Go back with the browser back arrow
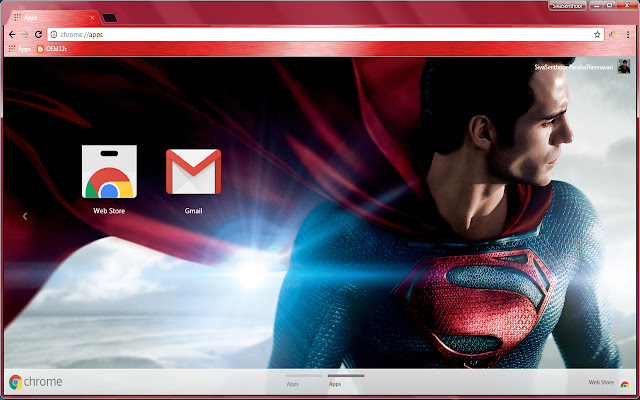This screenshot has height=400, width=640. click(x=12, y=35)
